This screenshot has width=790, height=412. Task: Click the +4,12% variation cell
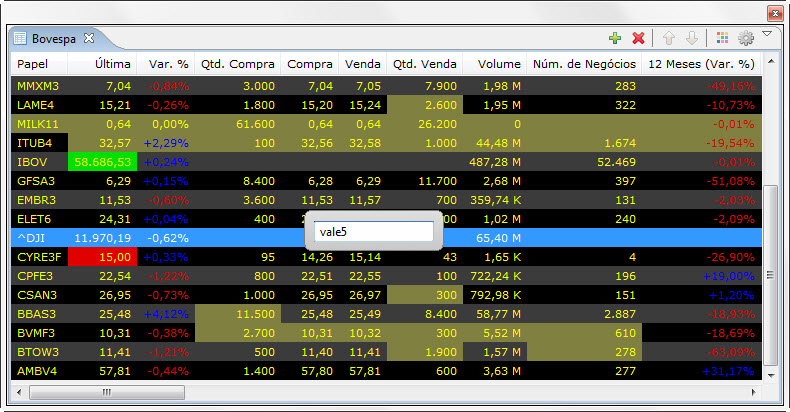[x=166, y=314]
